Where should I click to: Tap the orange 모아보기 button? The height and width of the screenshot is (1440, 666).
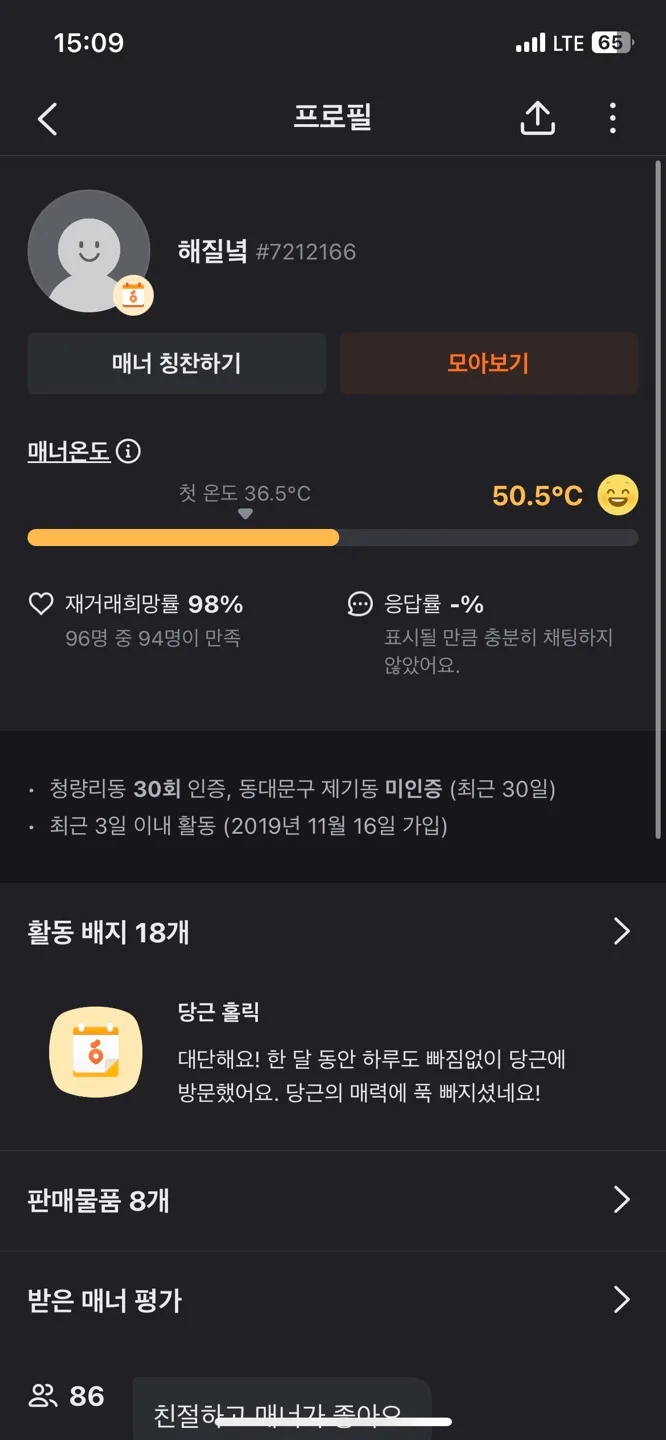[489, 363]
